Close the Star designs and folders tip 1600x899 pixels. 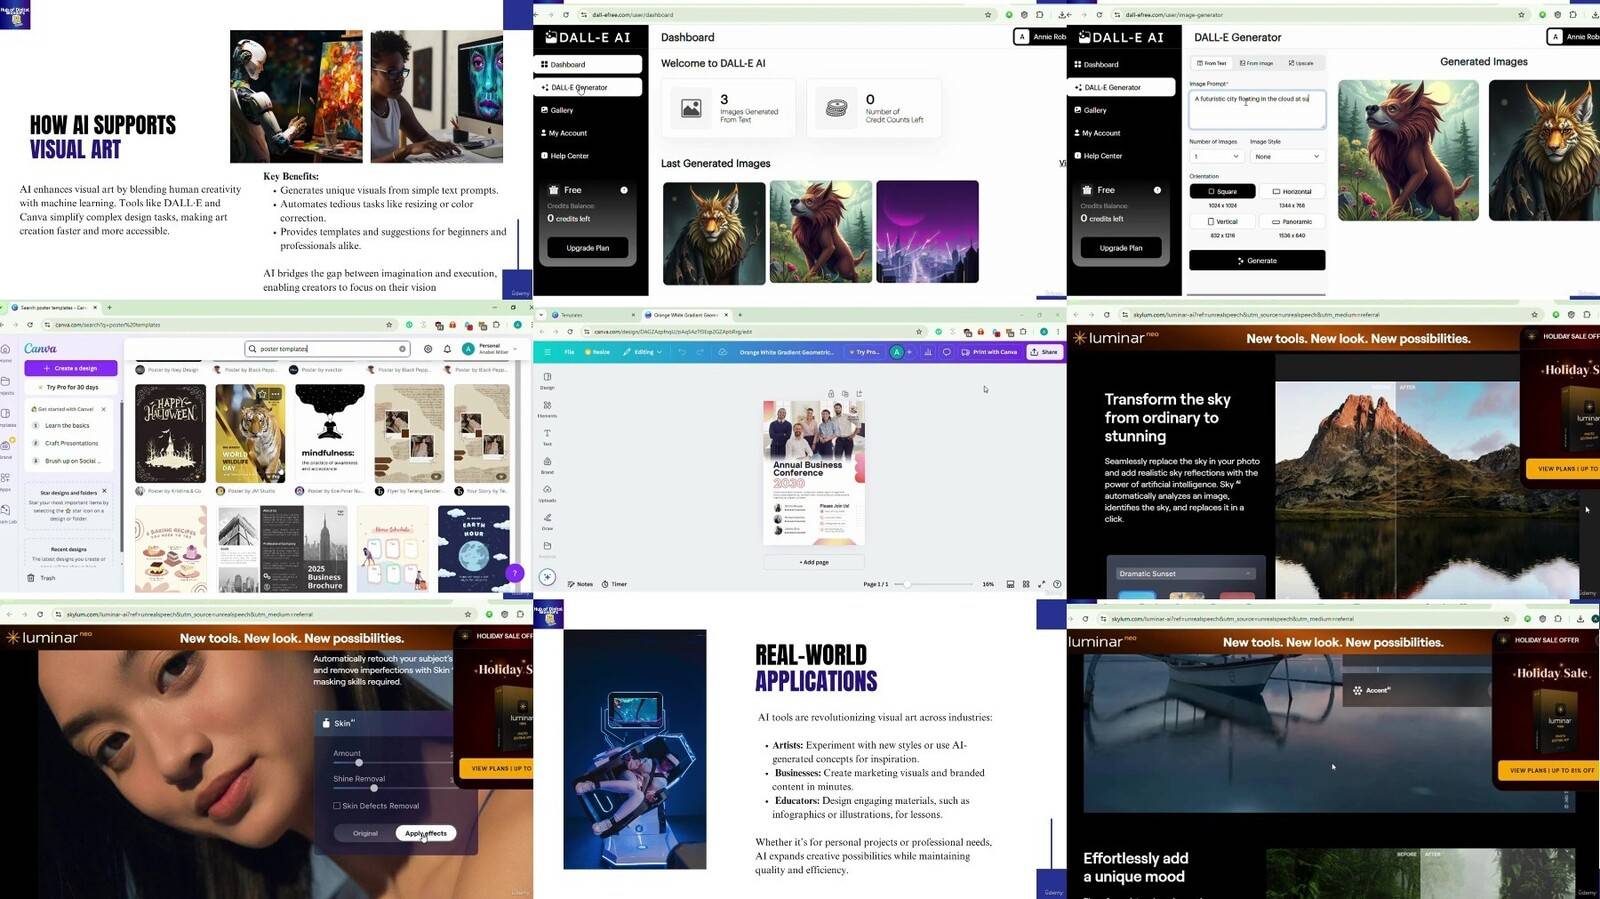[x=104, y=492]
